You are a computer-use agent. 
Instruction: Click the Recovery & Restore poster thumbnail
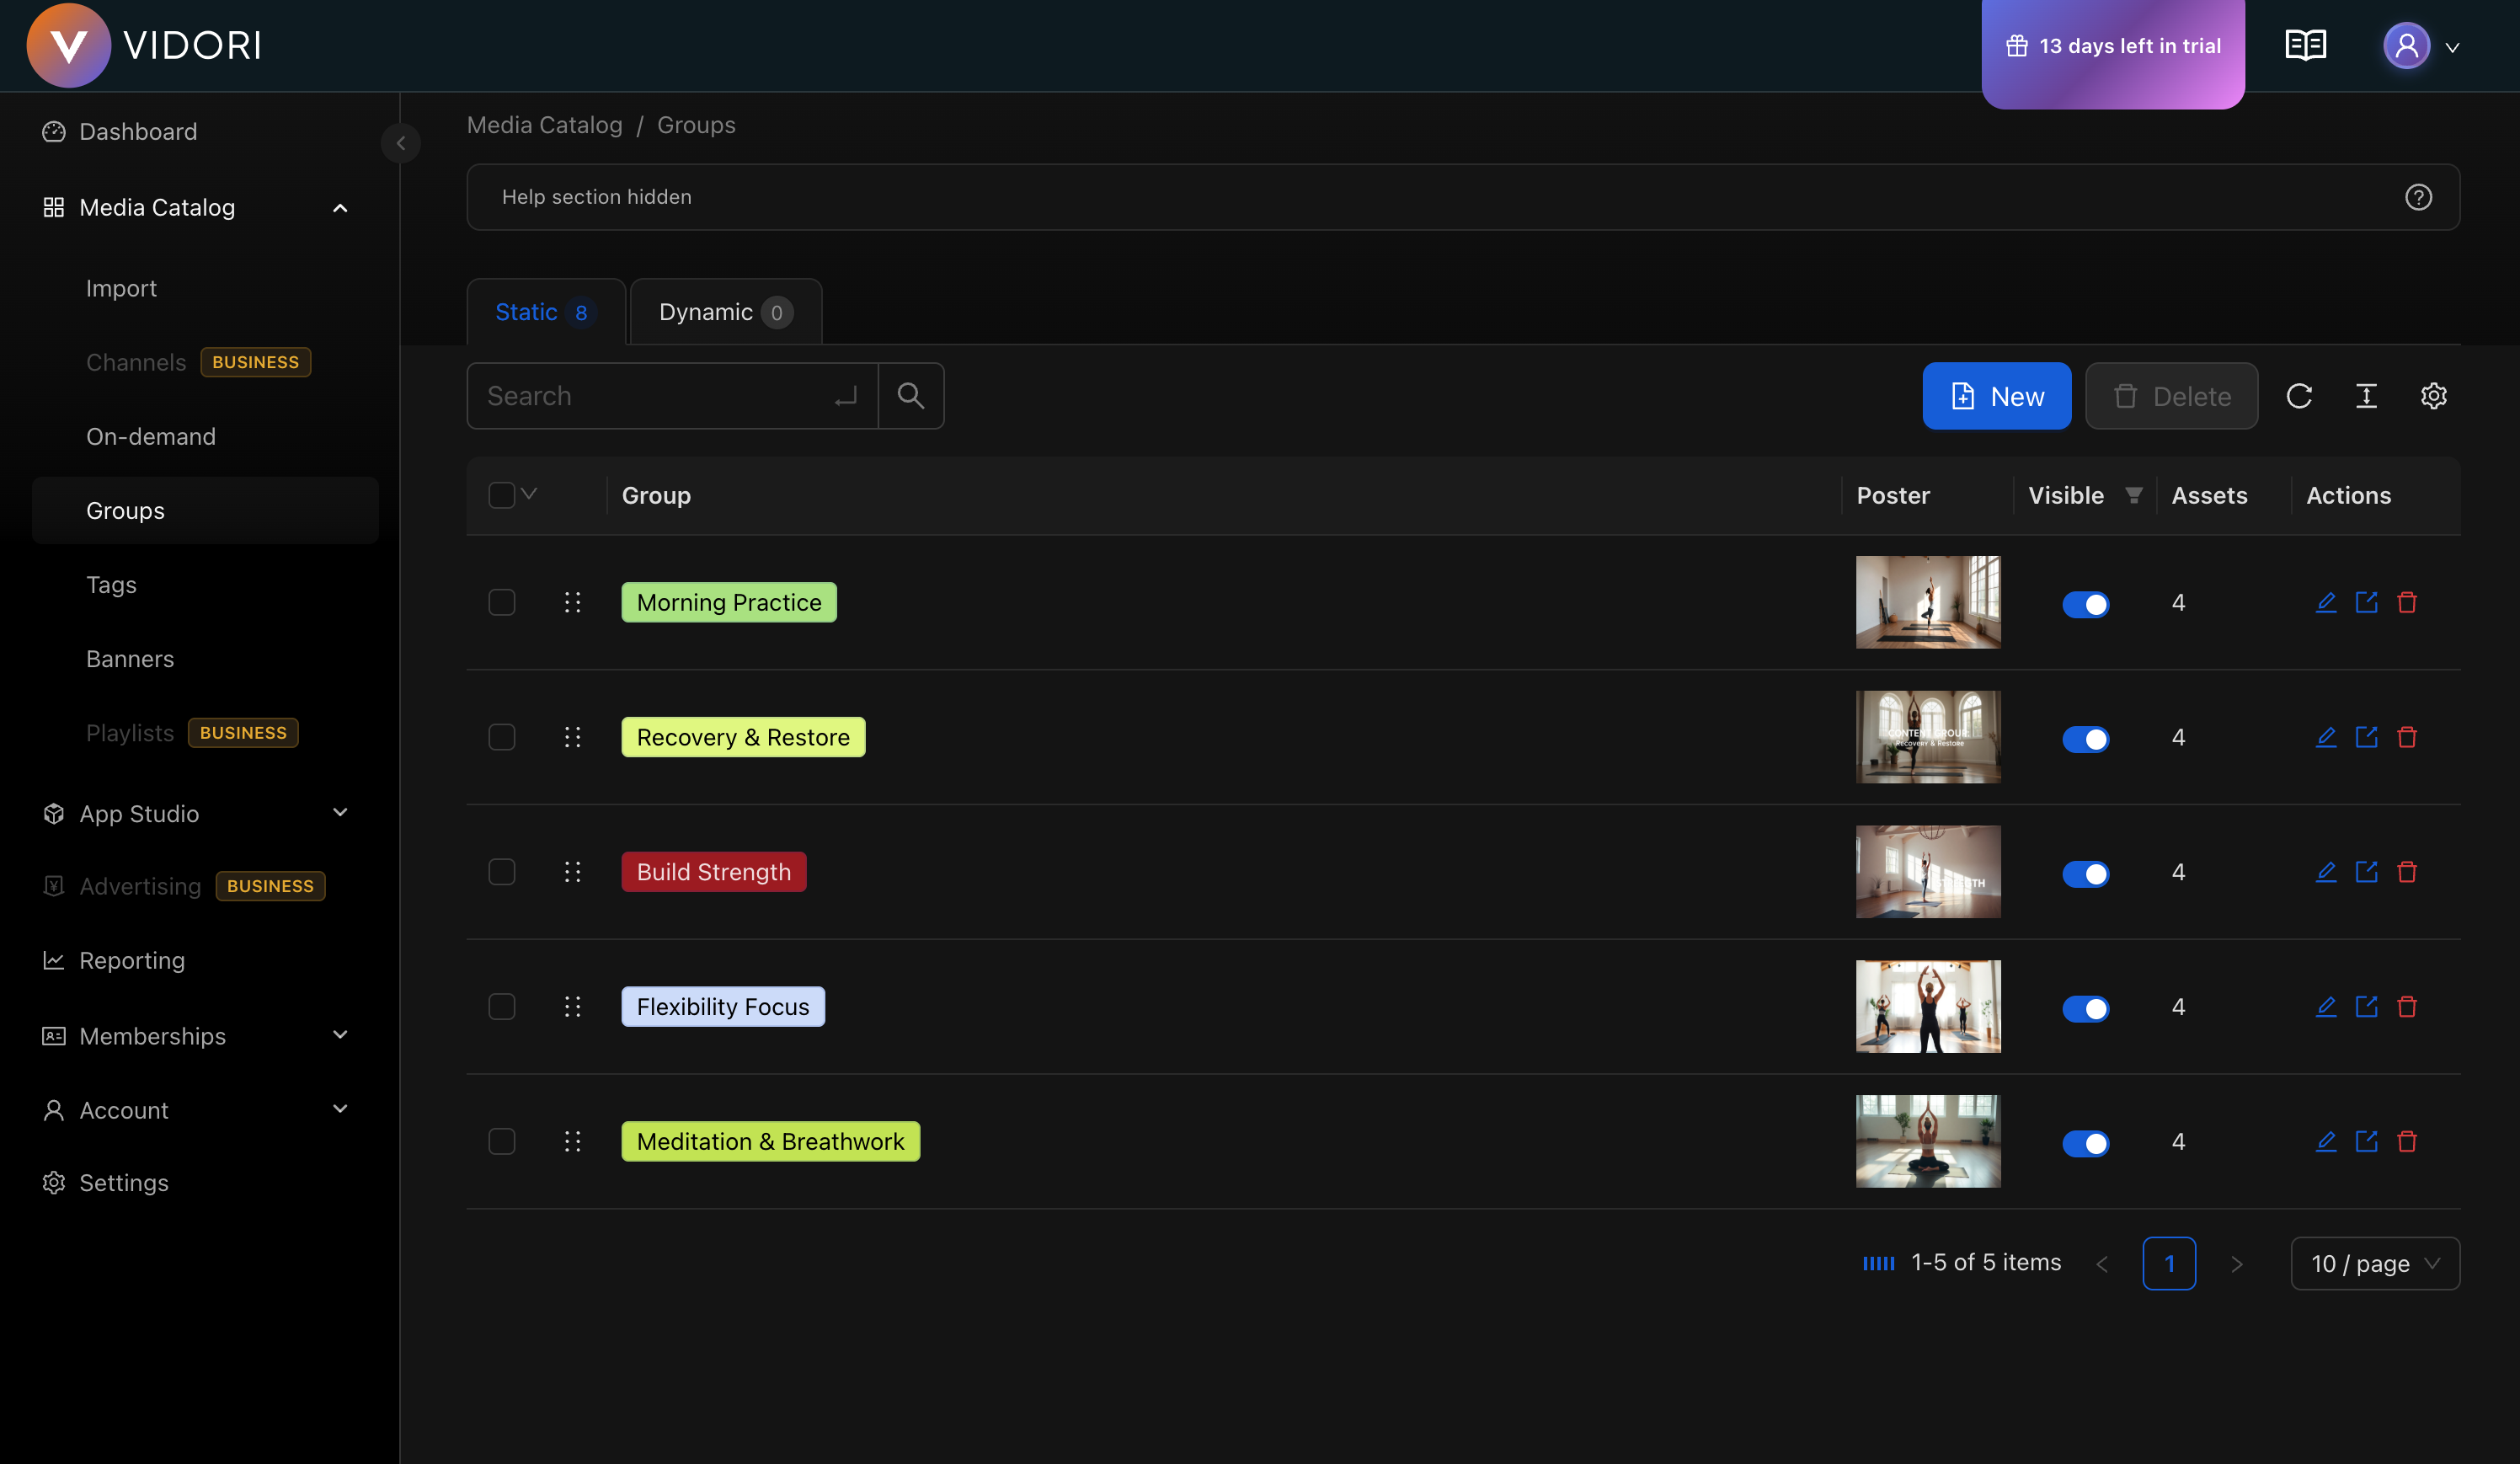(x=1928, y=737)
